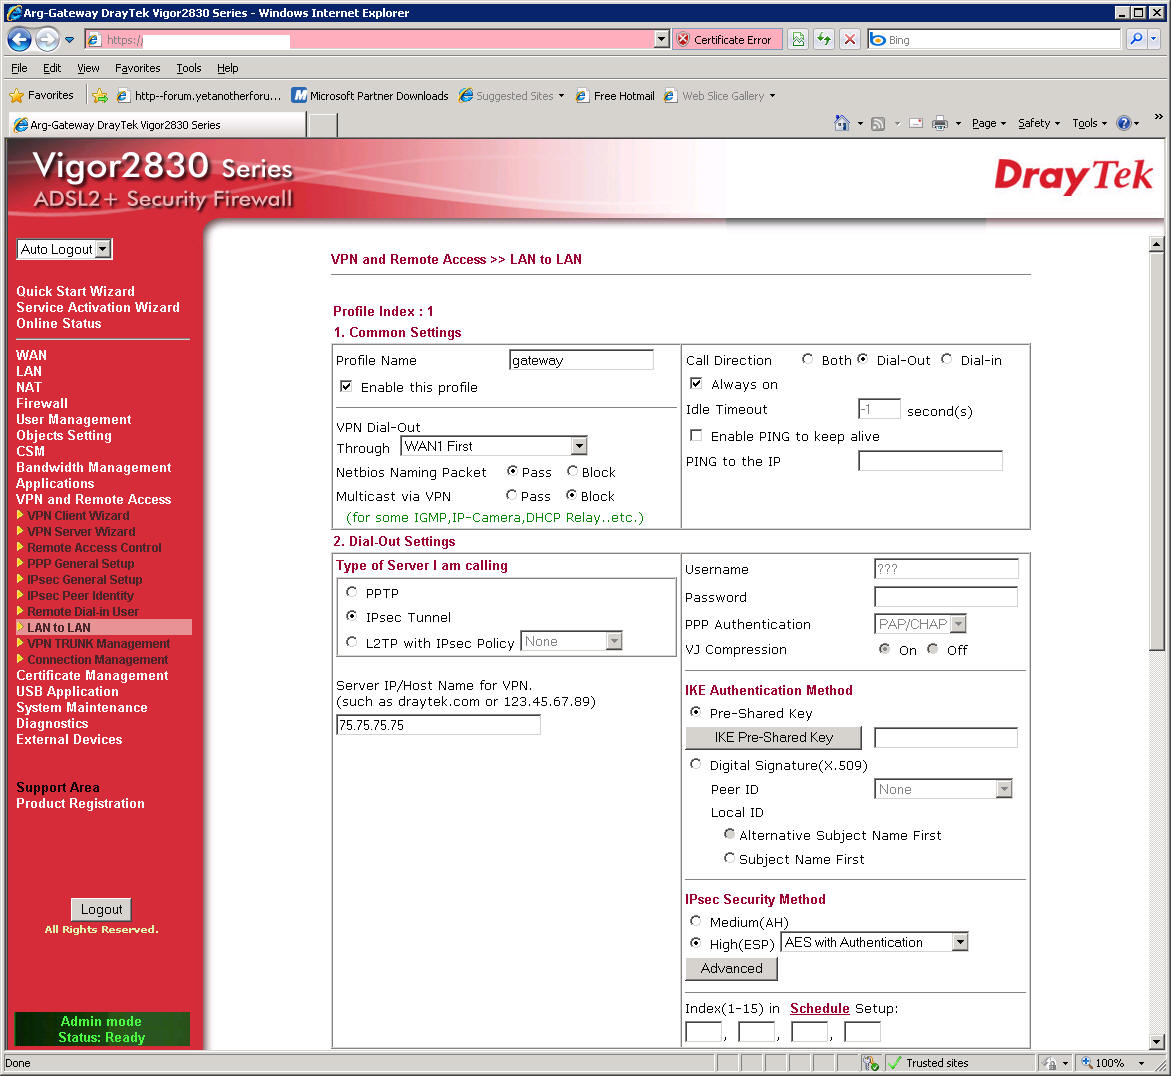Select L2TP with IPsec Policy radio
Screen dimensions: 1171x1076
coord(351,642)
